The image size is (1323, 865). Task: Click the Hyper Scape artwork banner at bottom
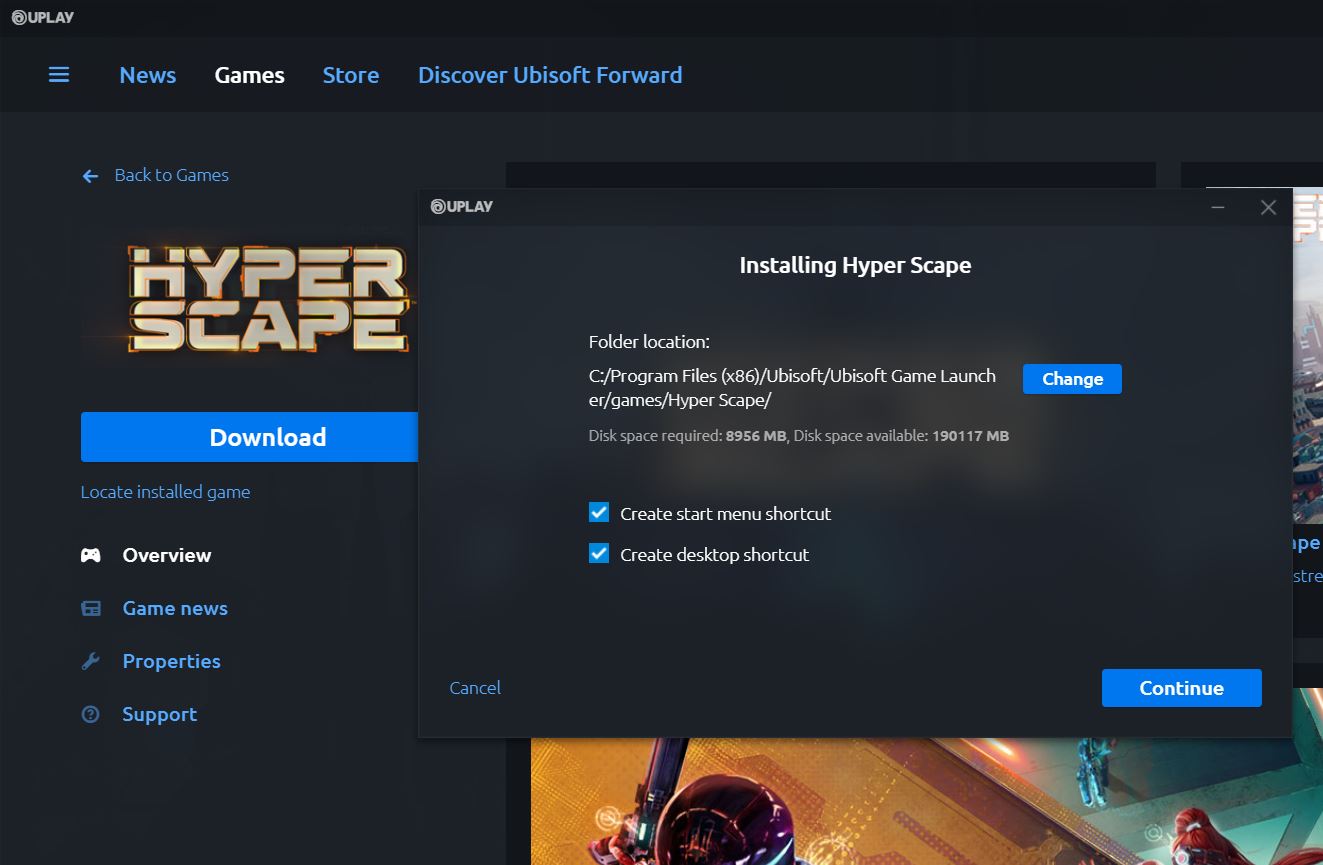click(926, 802)
